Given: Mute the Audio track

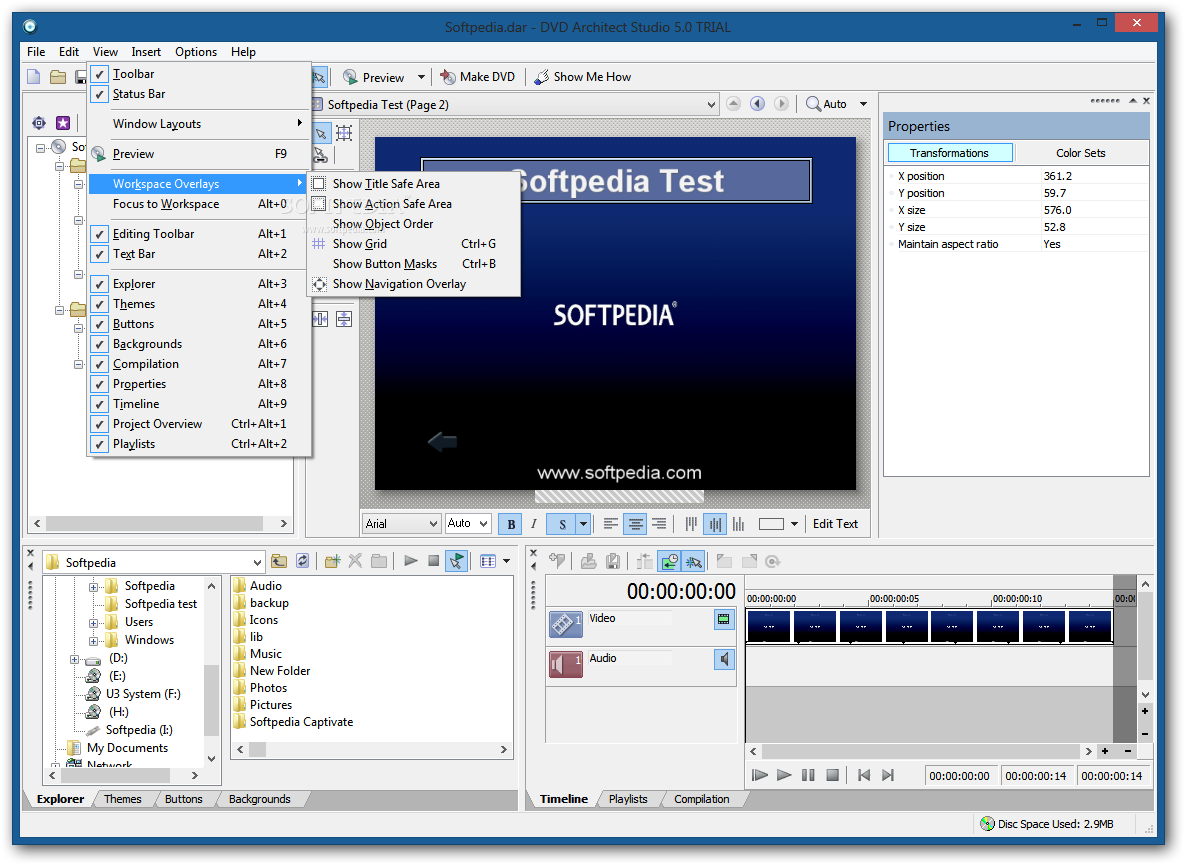Looking at the screenshot, I should (x=723, y=660).
